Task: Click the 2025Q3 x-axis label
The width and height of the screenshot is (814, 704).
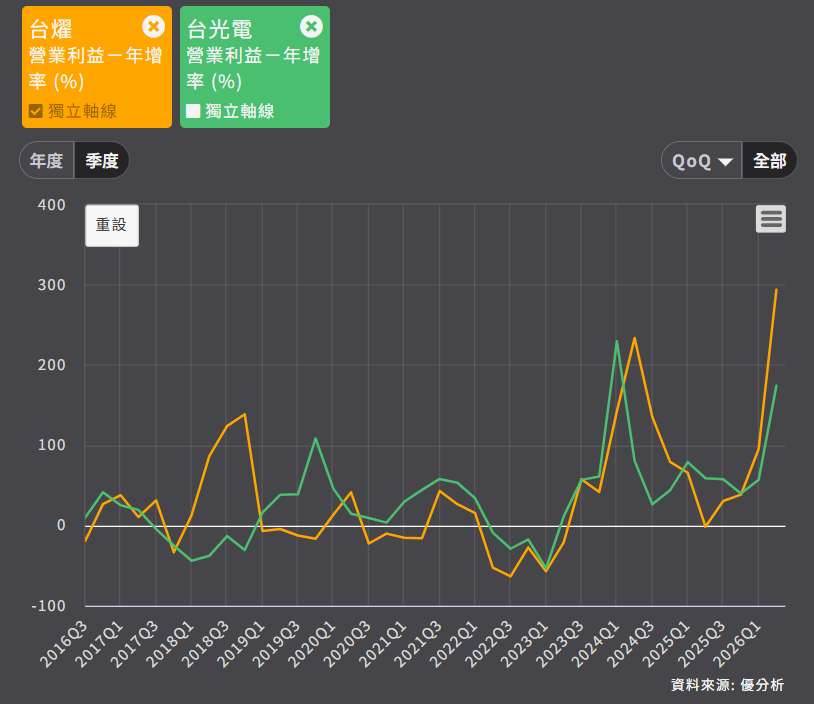Action: 702,643
